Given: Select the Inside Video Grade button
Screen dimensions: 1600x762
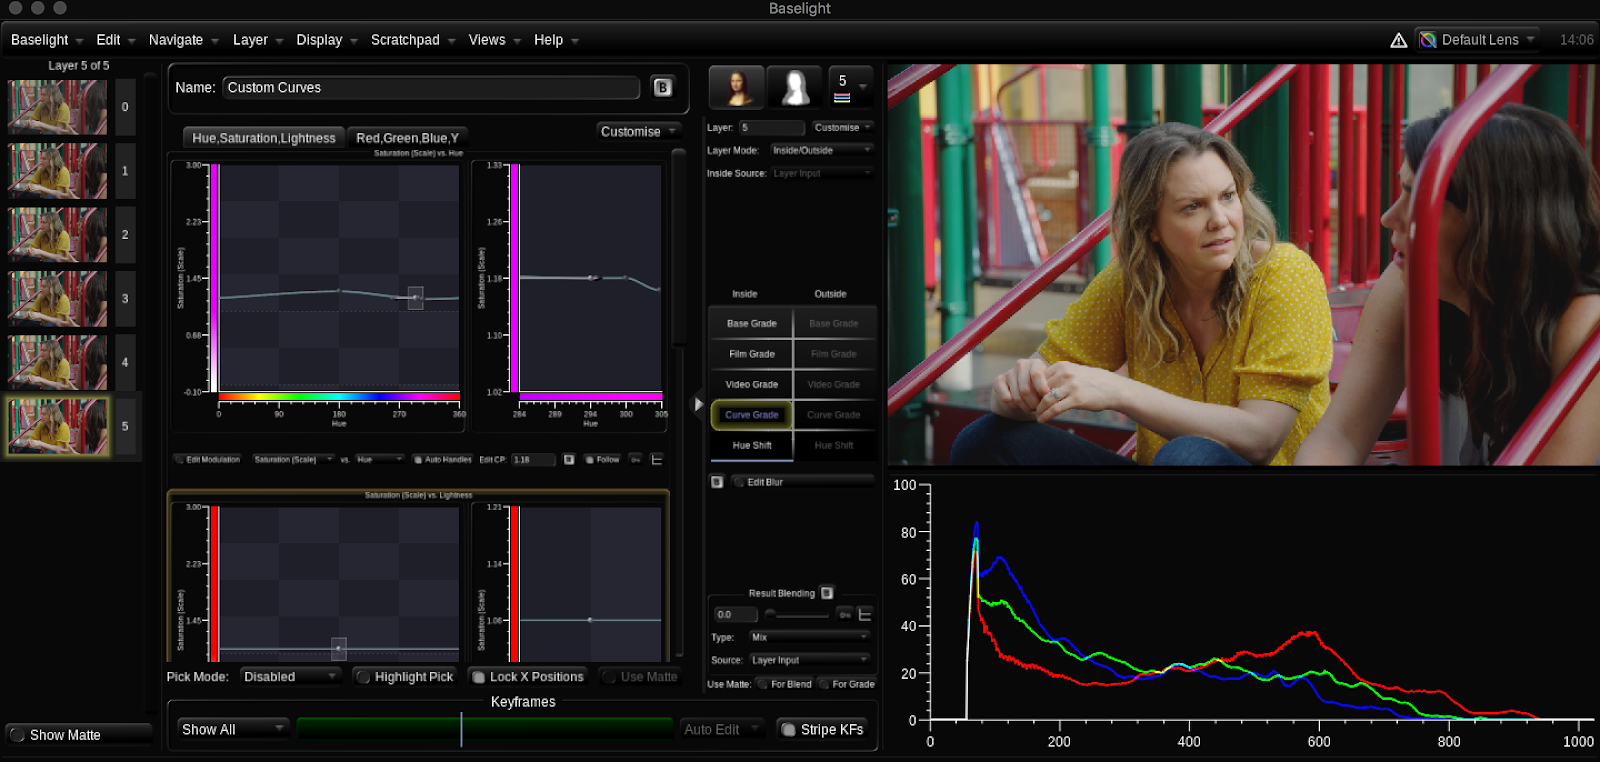Looking at the screenshot, I should point(752,384).
